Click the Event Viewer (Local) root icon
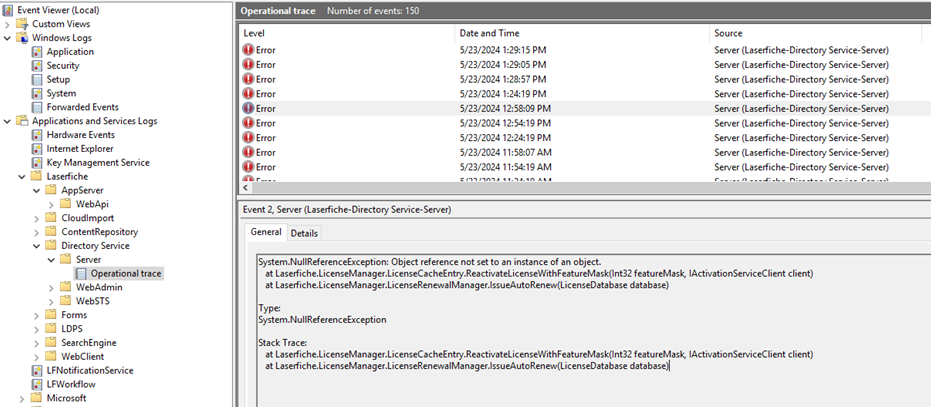The height and width of the screenshot is (407, 931). click(x=8, y=10)
